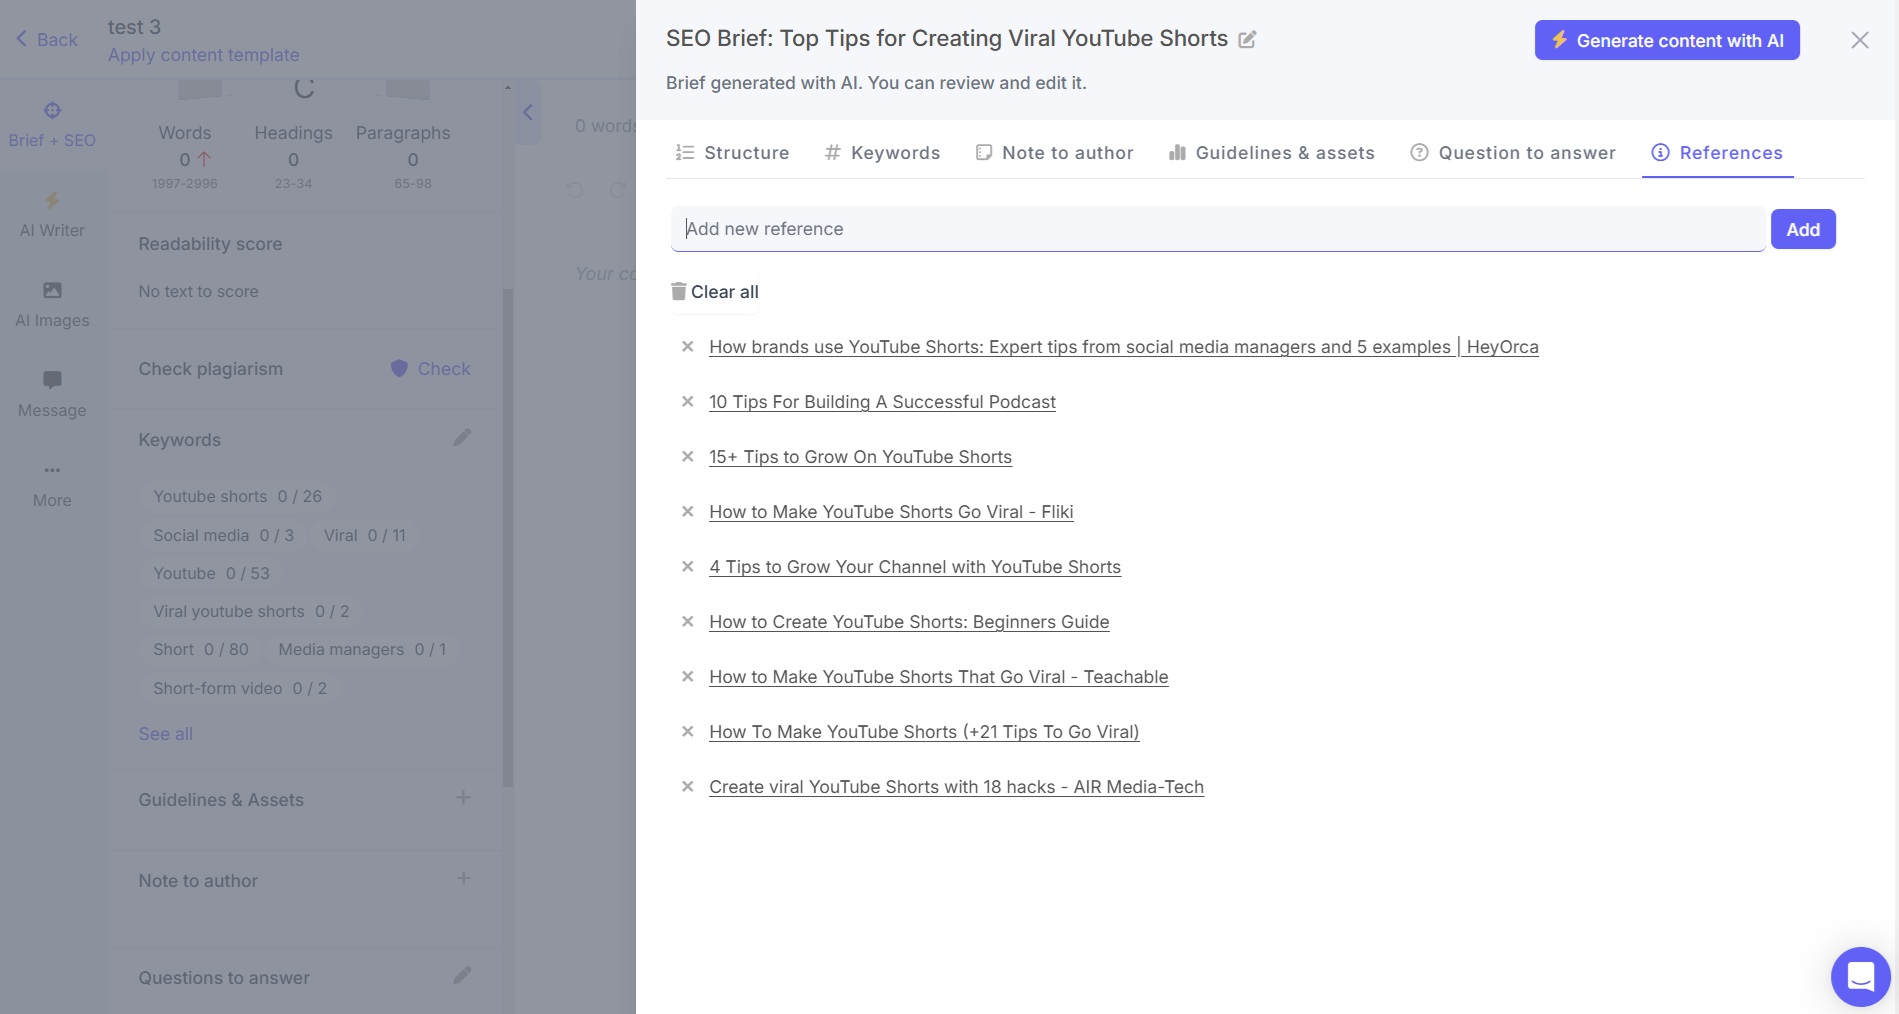Screen dimensions: 1899x1014
Task: Click Generate content with AI button
Action: click(x=1667, y=40)
